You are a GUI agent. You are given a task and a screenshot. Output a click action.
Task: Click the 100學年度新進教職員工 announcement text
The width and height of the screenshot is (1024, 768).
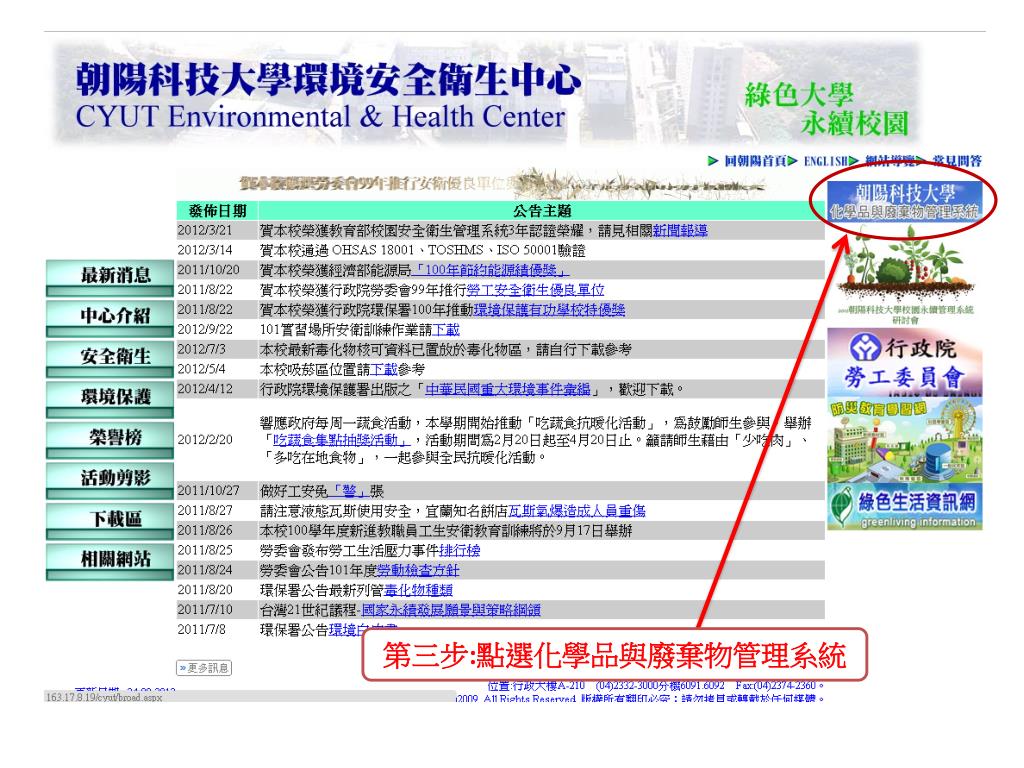coord(446,530)
